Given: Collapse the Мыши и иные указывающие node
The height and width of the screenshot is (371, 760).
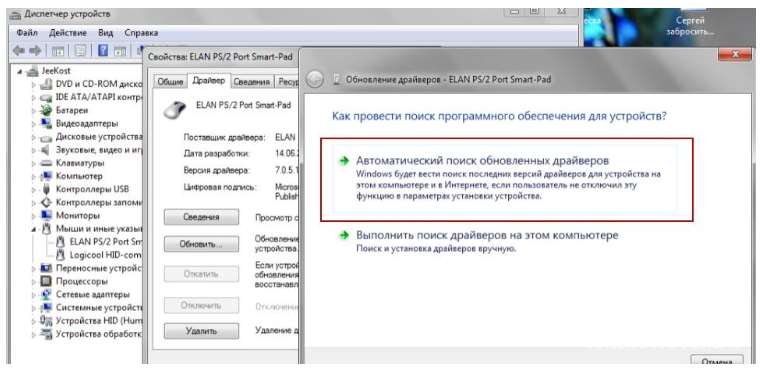Looking at the screenshot, I should pyautogui.click(x=34, y=228).
